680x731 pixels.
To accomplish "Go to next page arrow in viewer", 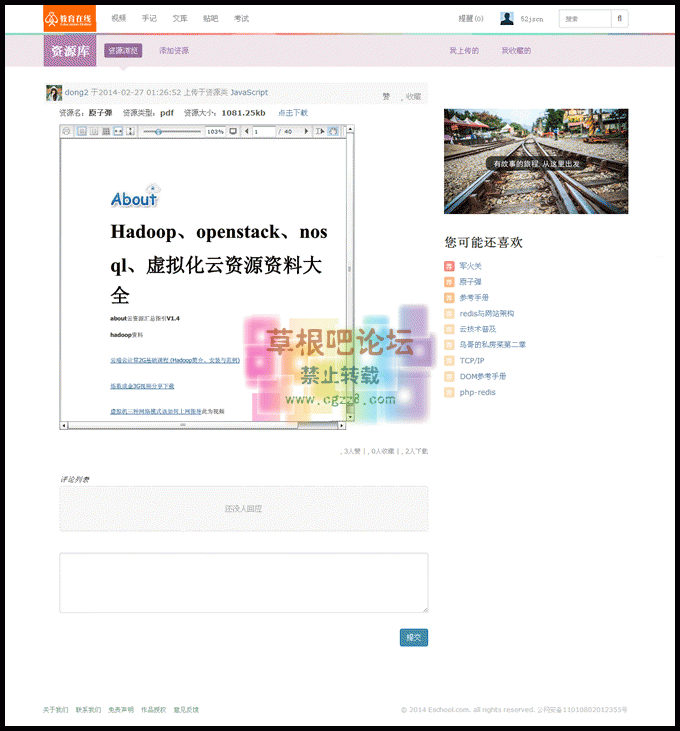I will tap(306, 131).
